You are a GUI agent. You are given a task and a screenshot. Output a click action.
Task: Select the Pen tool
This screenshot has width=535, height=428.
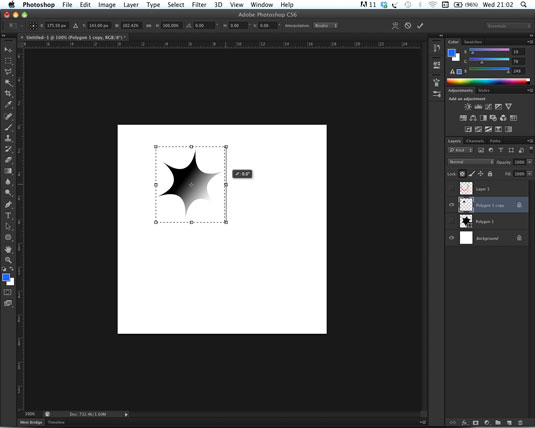8,204
